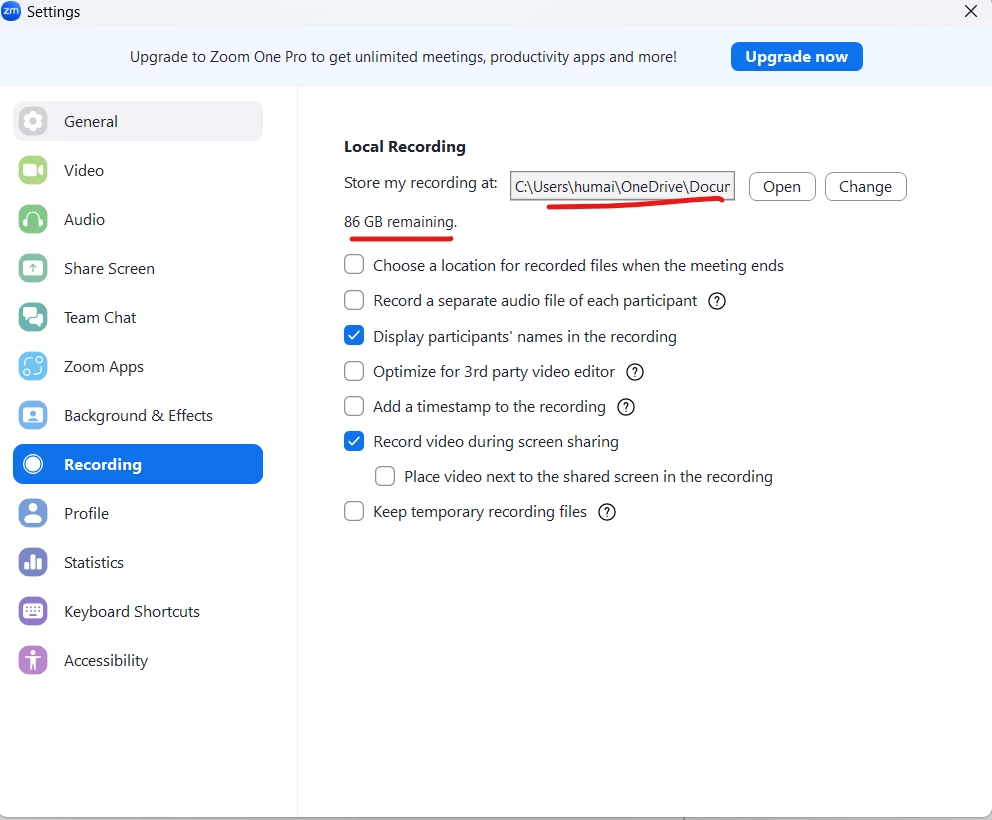Viewport: 992px width, 820px height.
Task: Uncheck Record video during screen sharing
Action: click(354, 441)
